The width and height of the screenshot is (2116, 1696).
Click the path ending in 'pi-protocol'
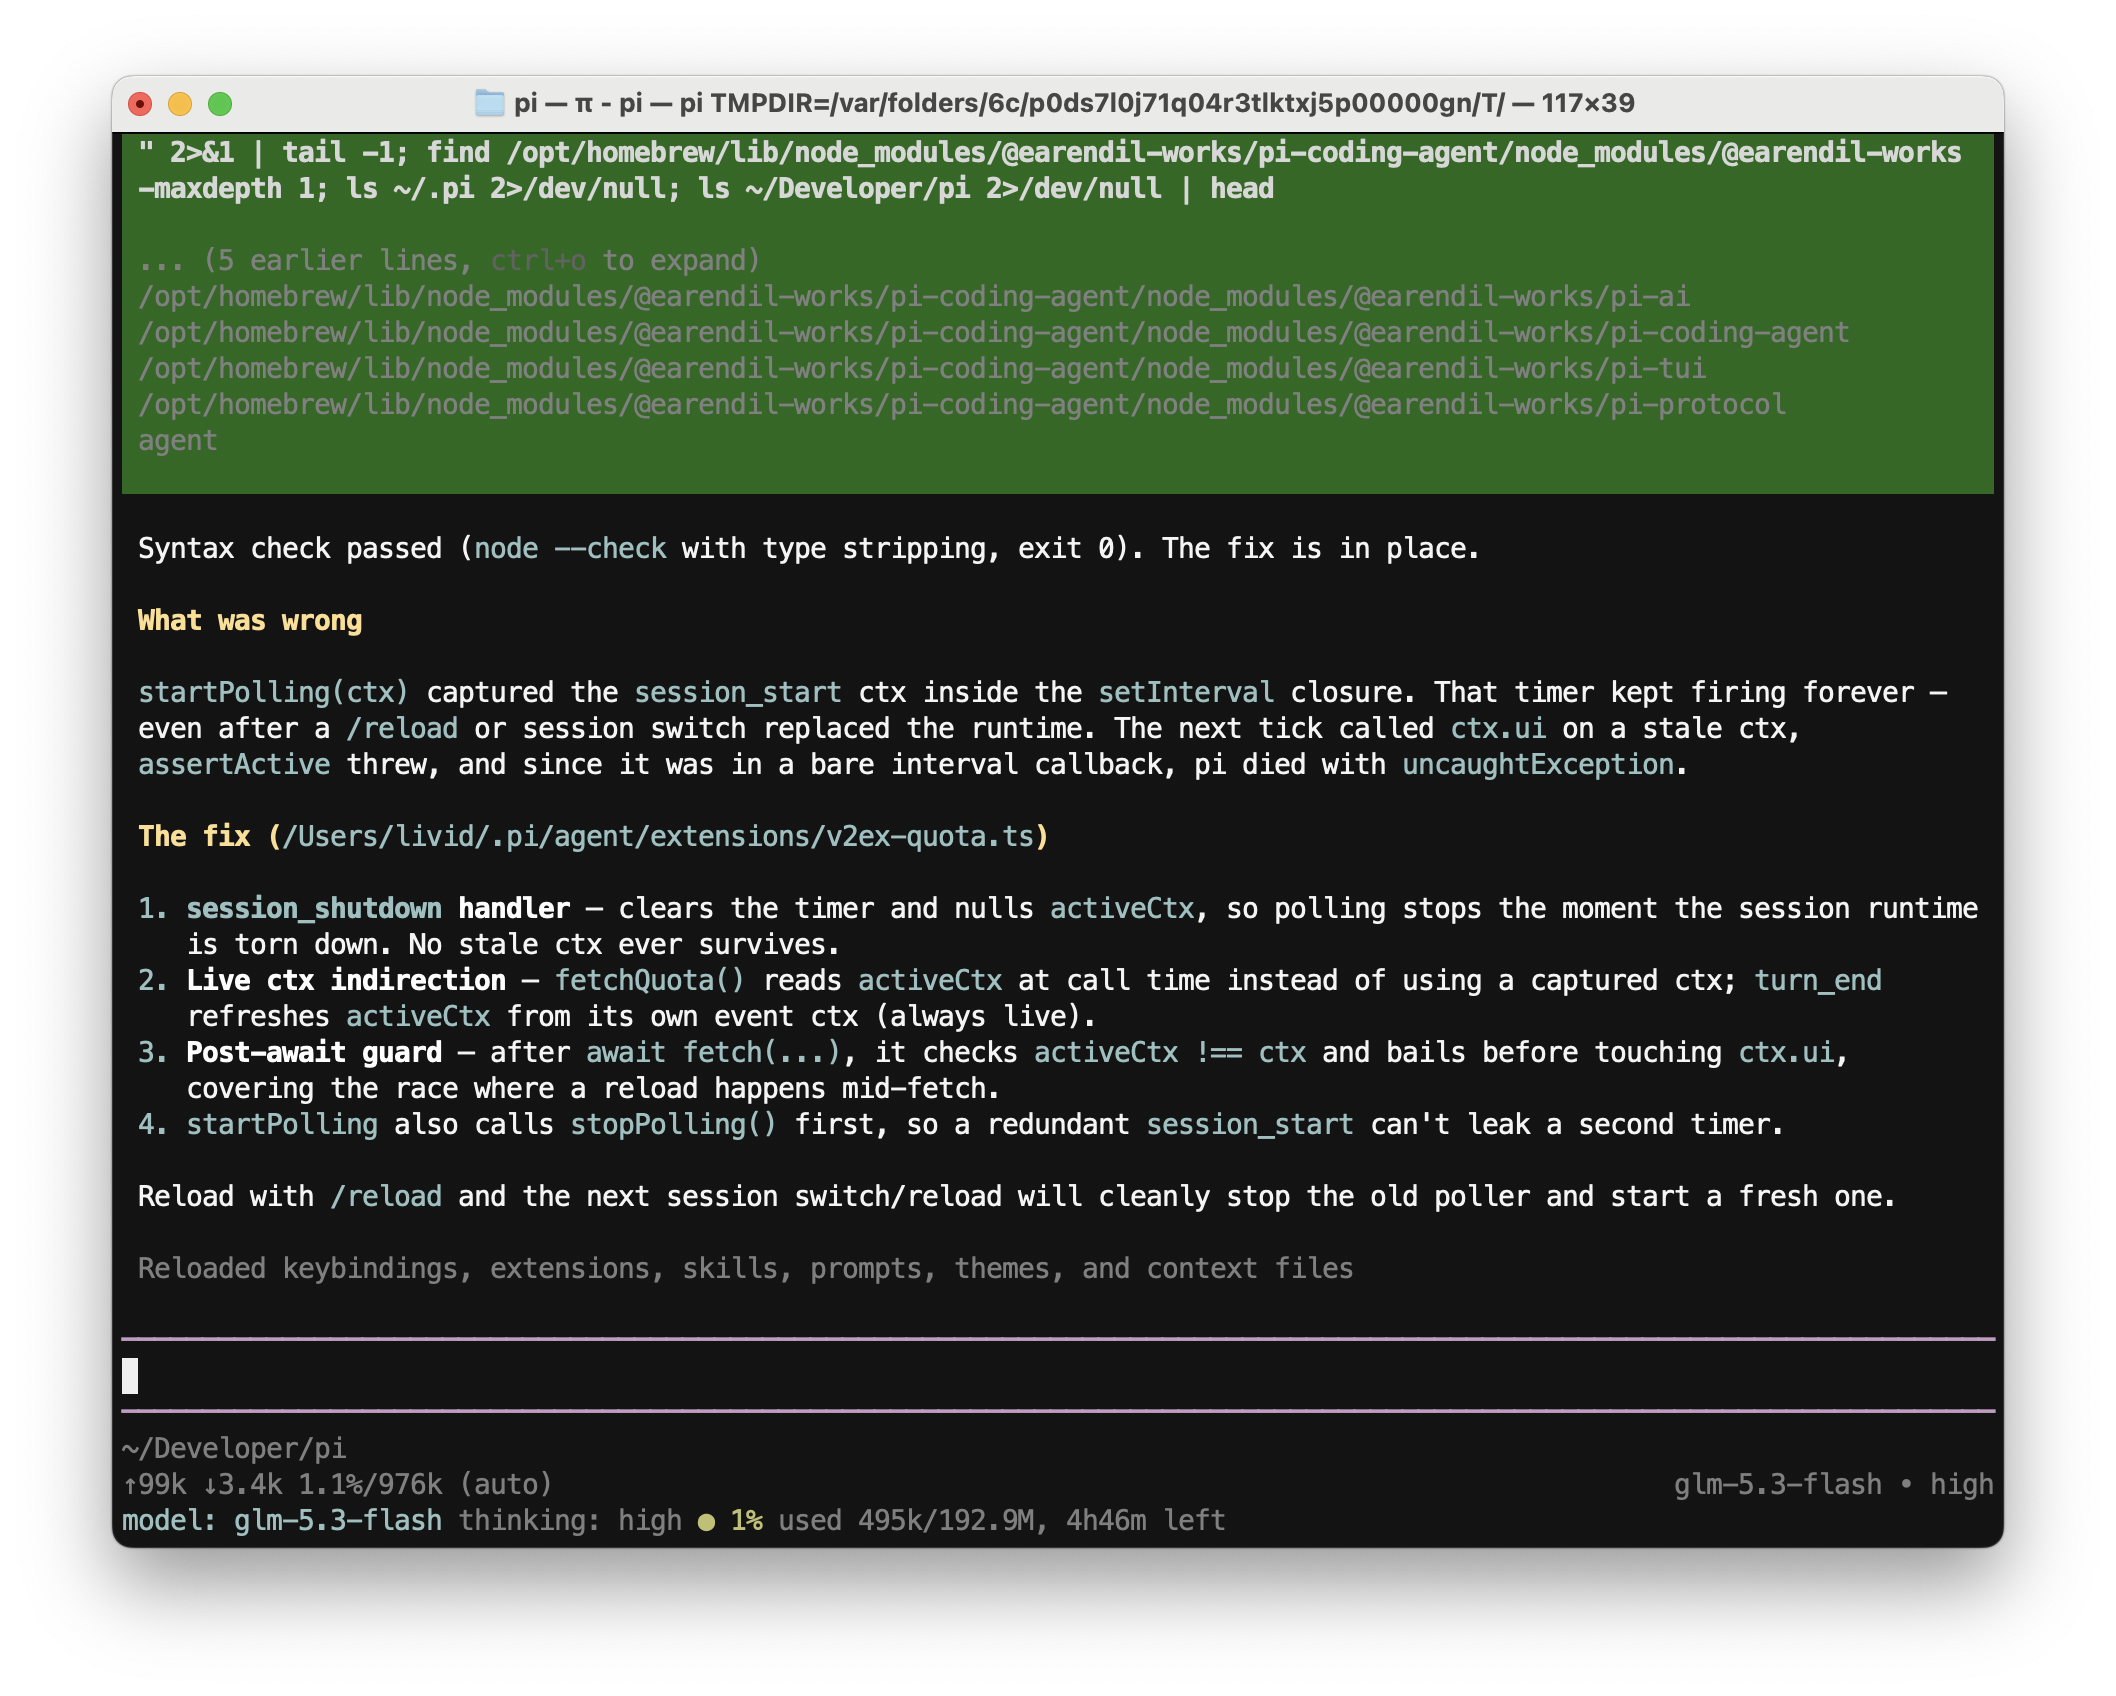coord(962,404)
